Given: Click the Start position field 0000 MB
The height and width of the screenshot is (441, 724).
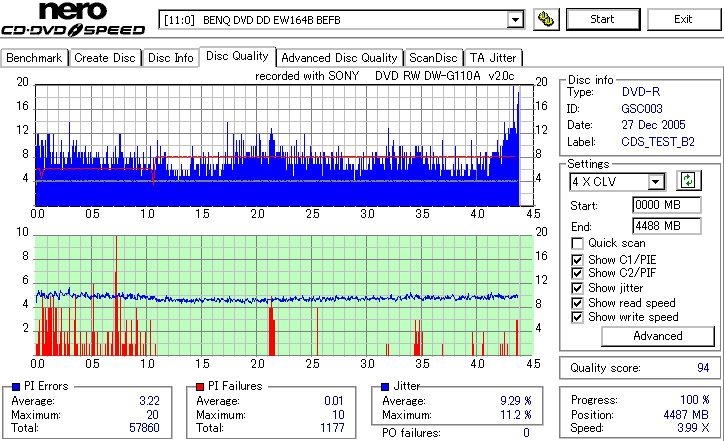Looking at the screenshot, I should click(x=666, y=205).
